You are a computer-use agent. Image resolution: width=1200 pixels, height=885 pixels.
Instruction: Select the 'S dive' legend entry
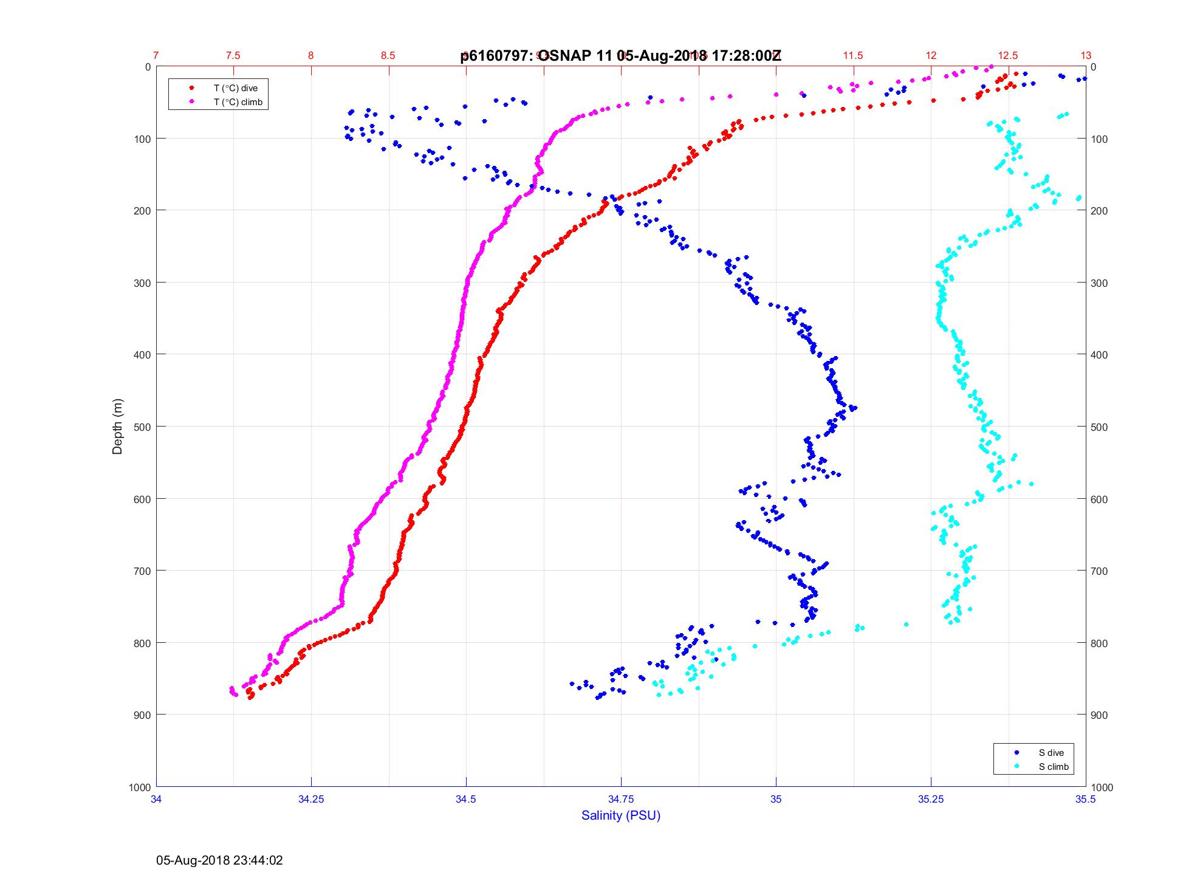[1052, 752]
